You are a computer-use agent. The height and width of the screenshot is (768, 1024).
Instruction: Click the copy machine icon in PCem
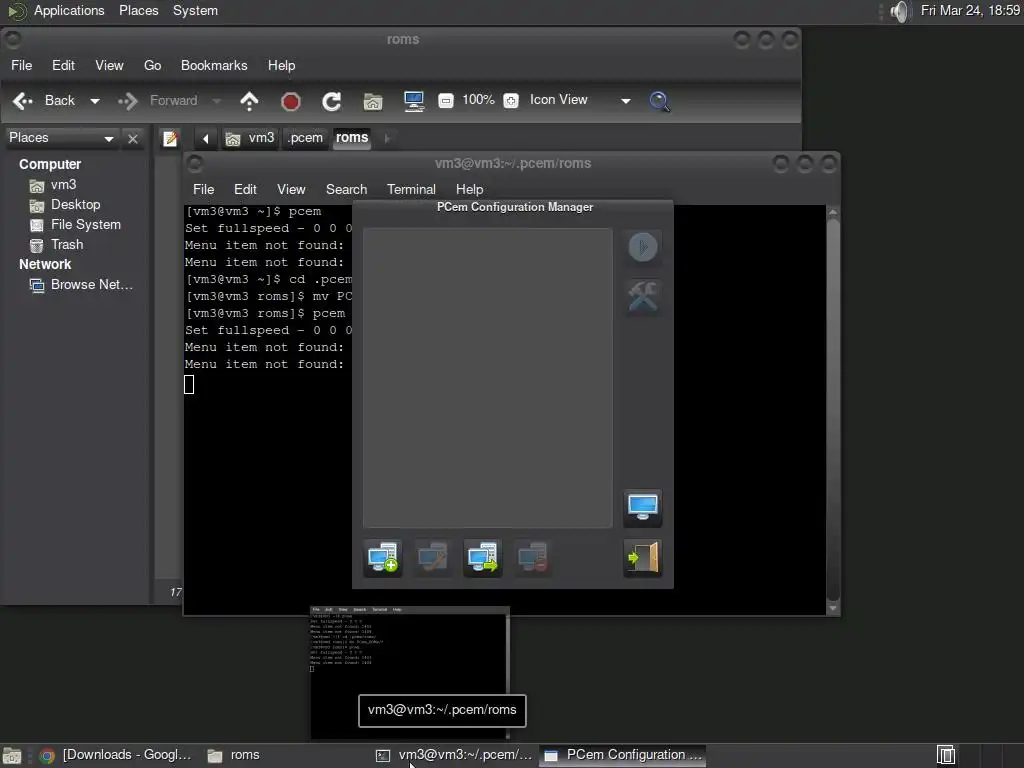[x=483, y=558]
